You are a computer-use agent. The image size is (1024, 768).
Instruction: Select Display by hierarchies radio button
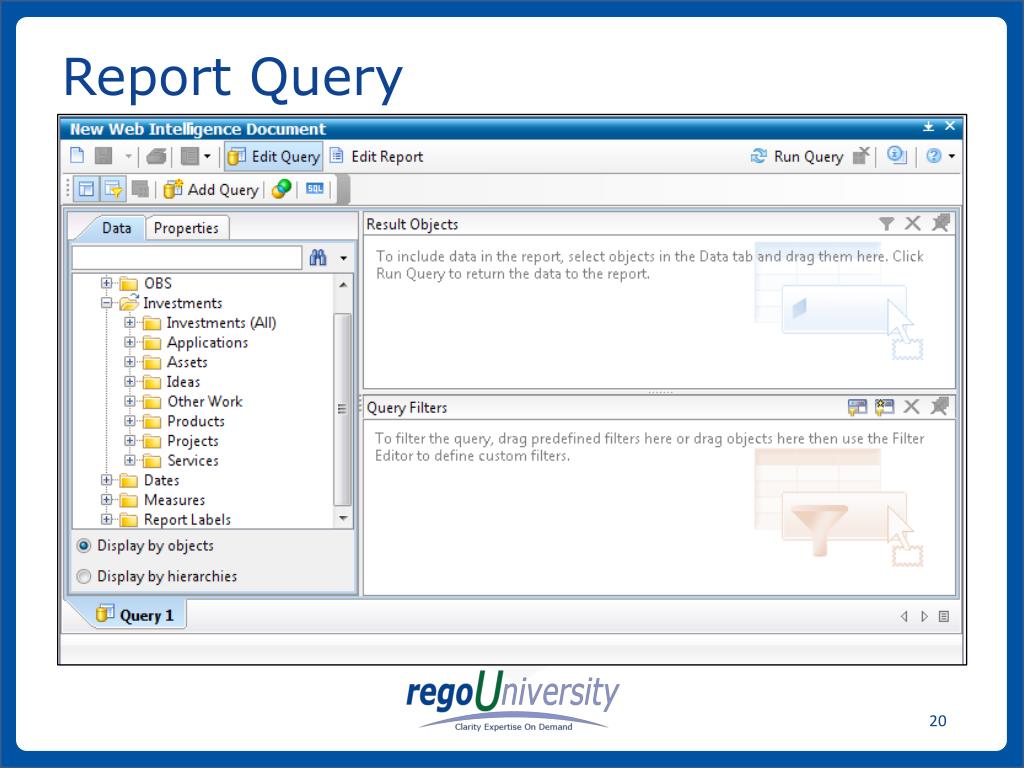coord(84,577)
